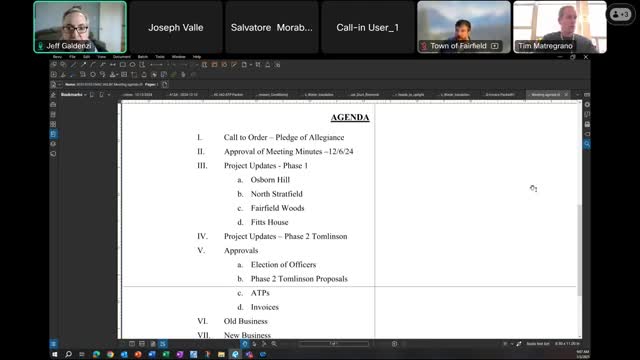The image size is (640, 360).
Task: Click the page navigation slider bar
Action: pos(333,344)
